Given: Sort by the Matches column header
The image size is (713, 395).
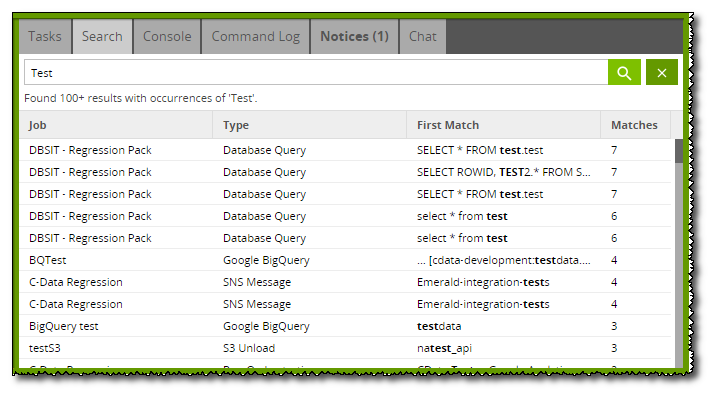Looking at the screenshot, I should click(x=635, y=125).
